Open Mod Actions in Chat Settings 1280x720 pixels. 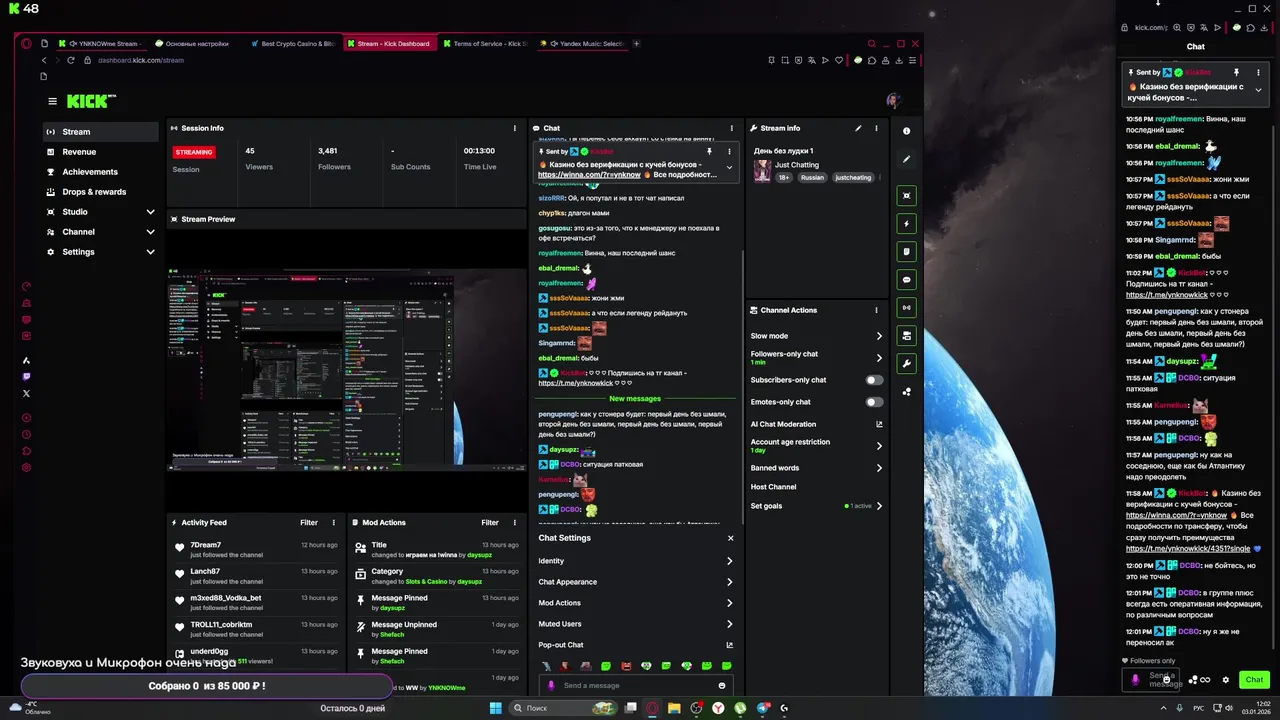click(635, 603)
